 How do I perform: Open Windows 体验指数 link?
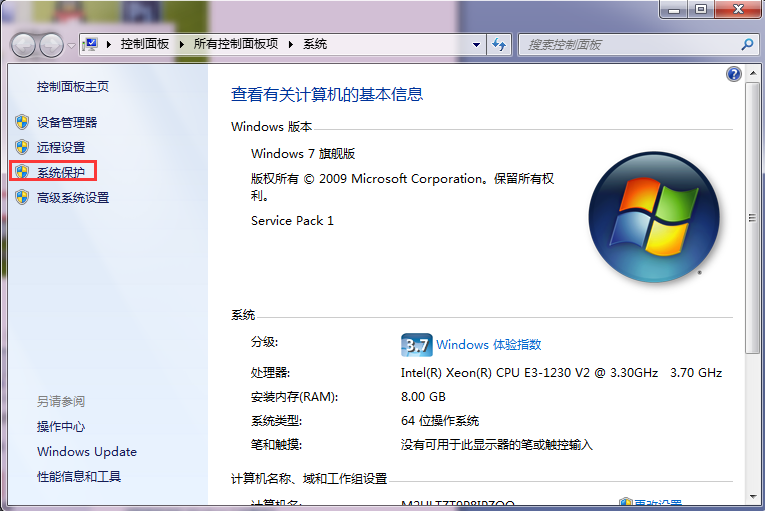pos(488,345)
